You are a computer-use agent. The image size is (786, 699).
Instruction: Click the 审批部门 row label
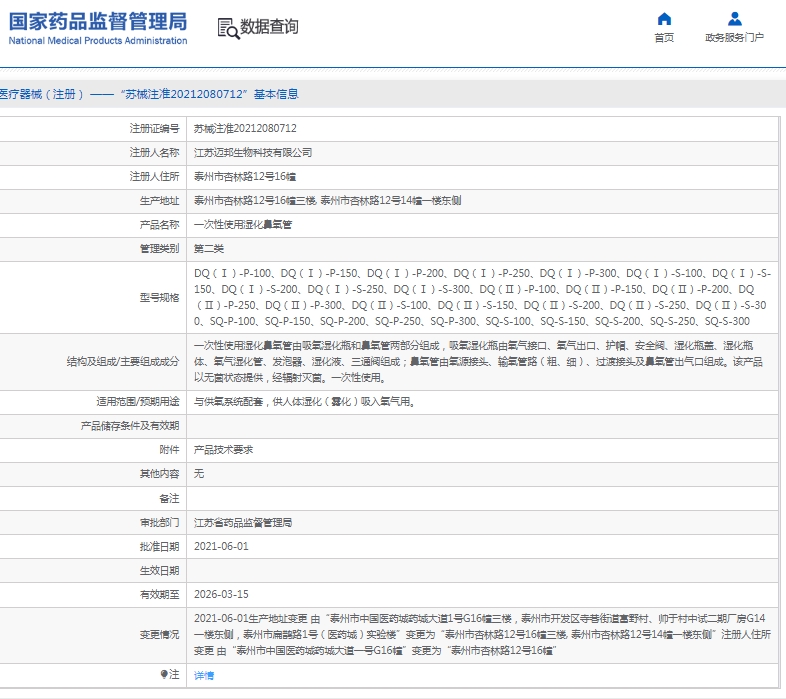tap(159, 522)
